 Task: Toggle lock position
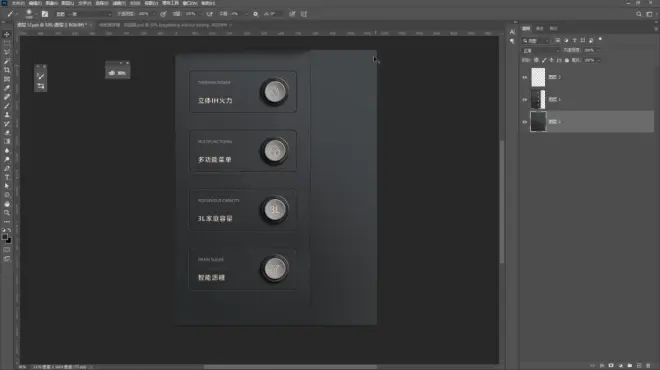click(551, 60)
